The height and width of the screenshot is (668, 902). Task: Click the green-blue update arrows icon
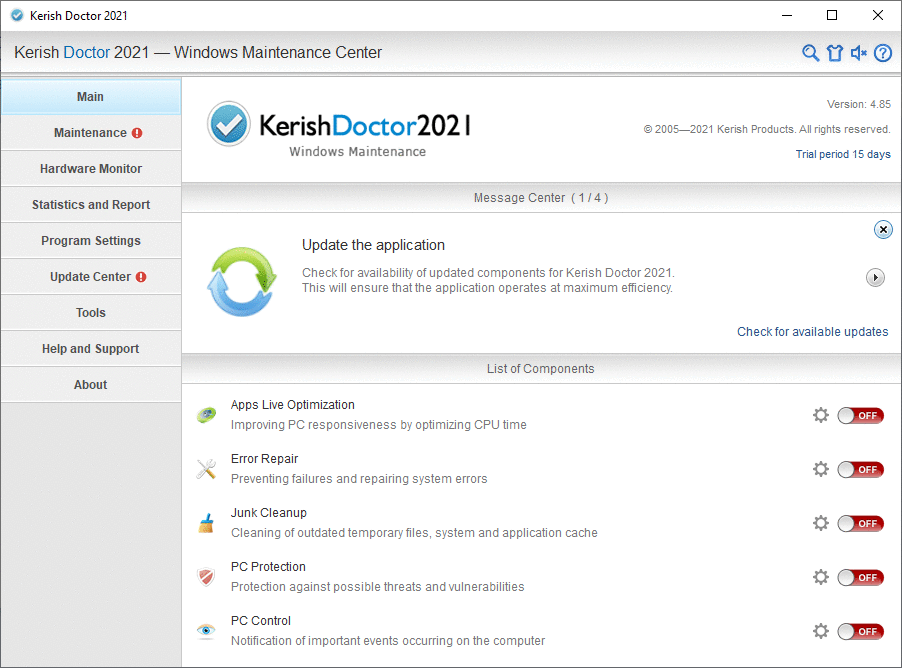click(242, 281)
